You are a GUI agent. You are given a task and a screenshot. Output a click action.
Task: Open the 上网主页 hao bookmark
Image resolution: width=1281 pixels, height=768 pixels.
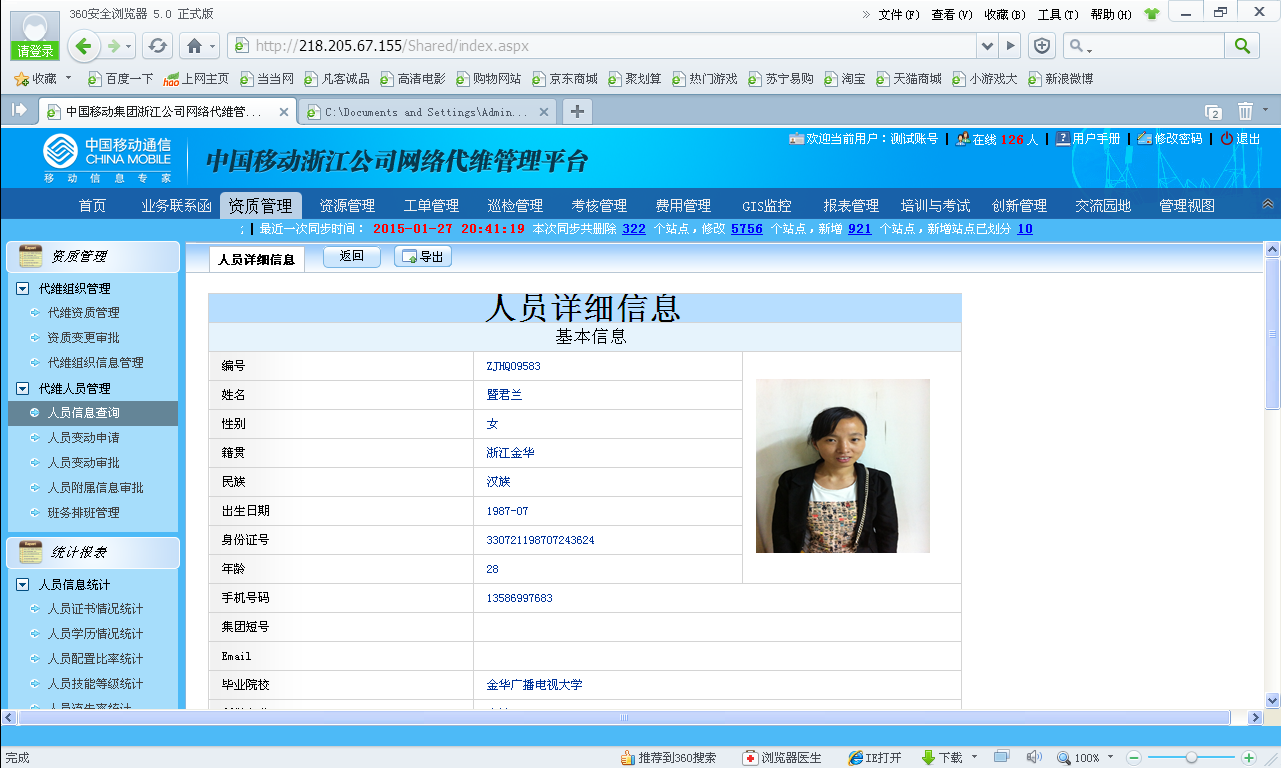[x=196, y=78]
